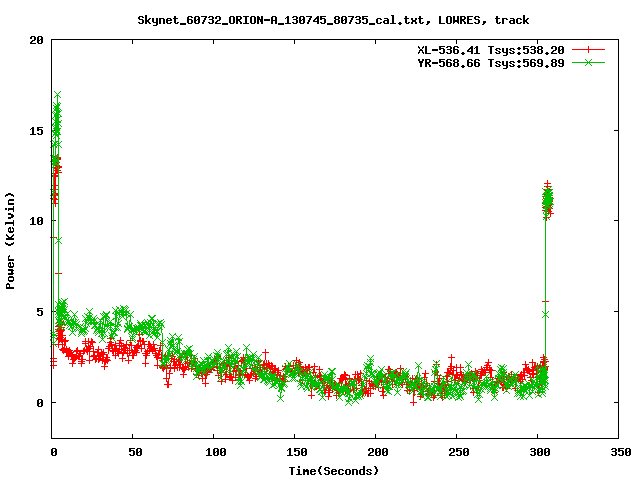Click the x-axis tick label 350
The height and width of the screenshot is (480, 640).
620,452
